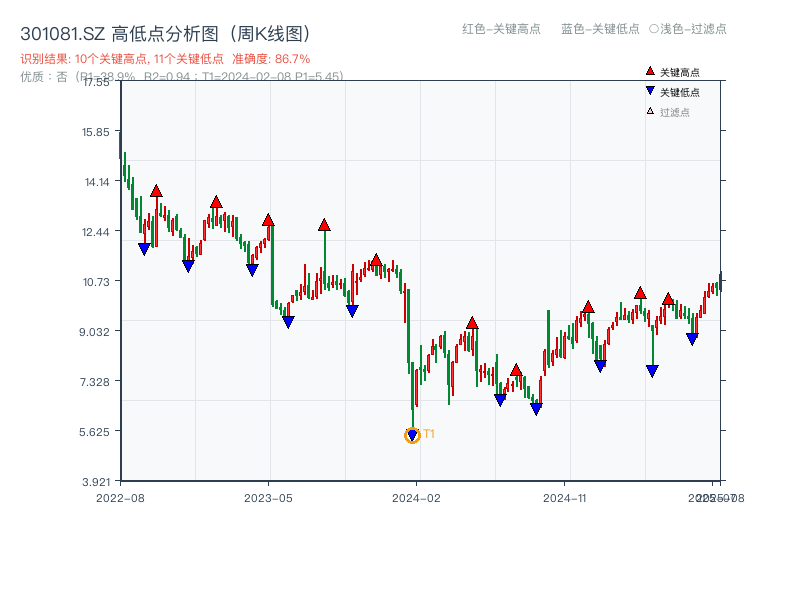The height and width of the screenshot is (600, 800).
Task: Click the white filtered-point triangle in legend
Action: click(x=650, y=112)
